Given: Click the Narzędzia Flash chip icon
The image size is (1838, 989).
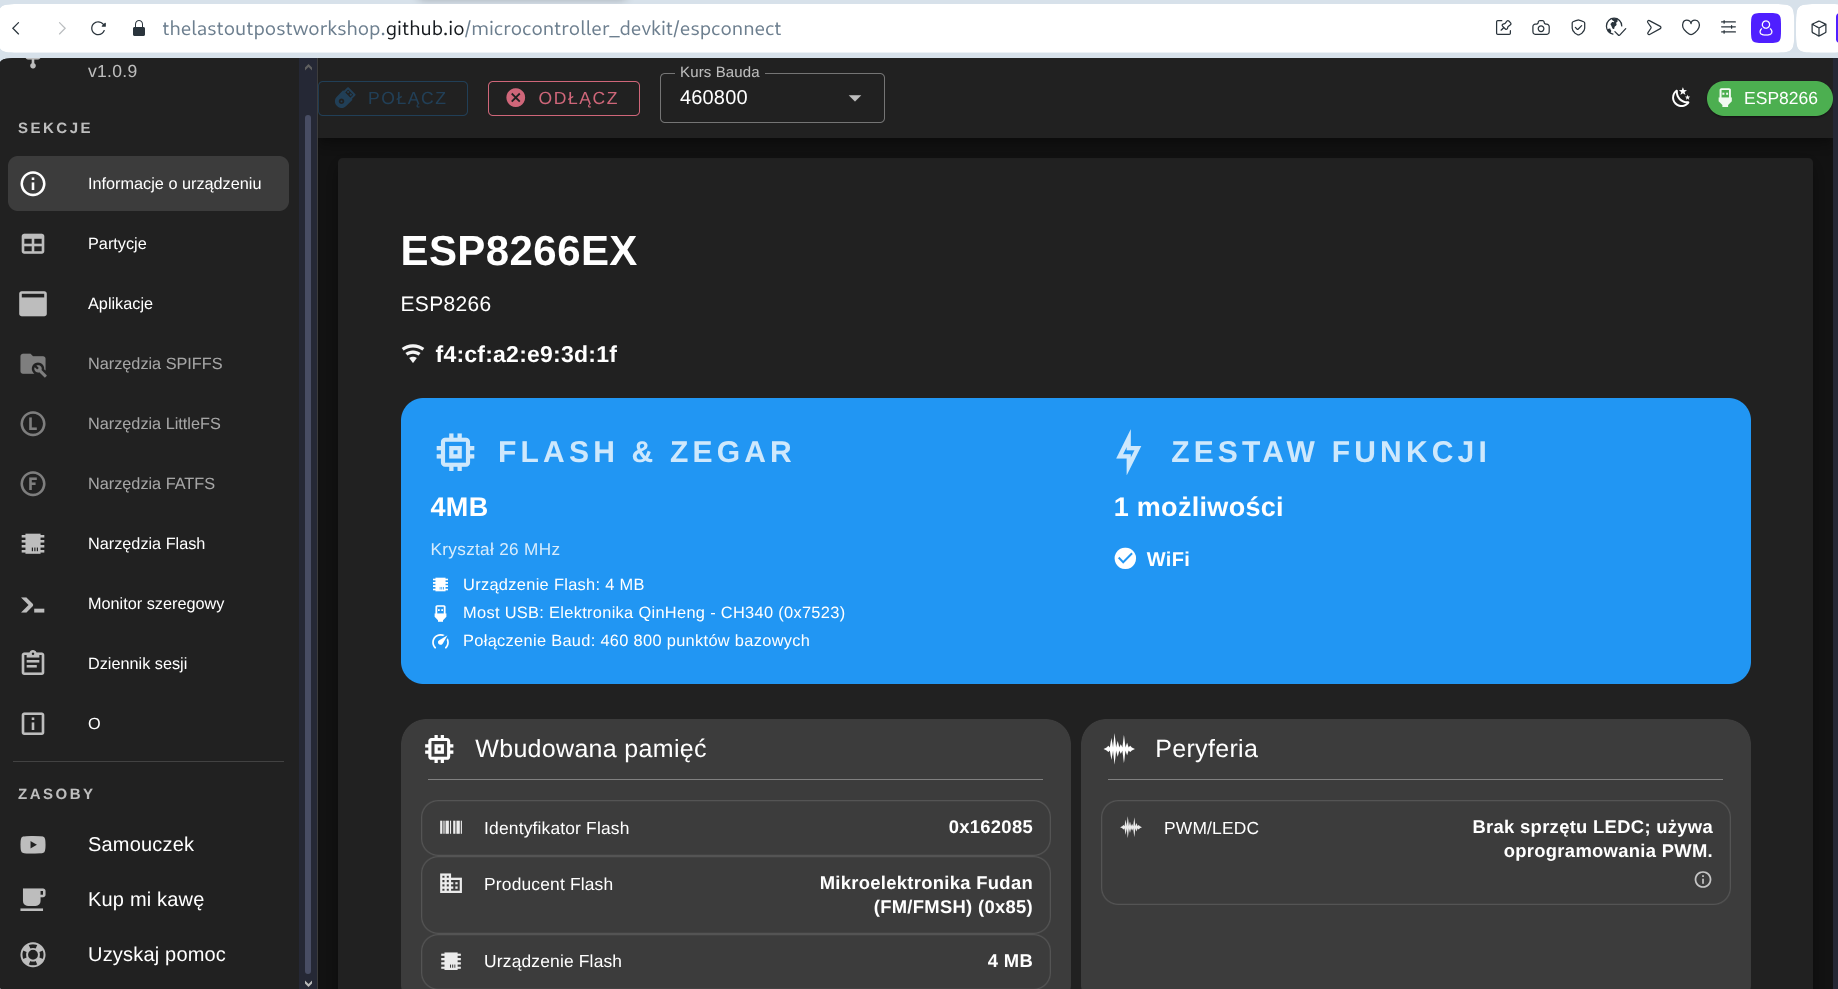Looking at the screenshot, I should click(x=33, y=544).
